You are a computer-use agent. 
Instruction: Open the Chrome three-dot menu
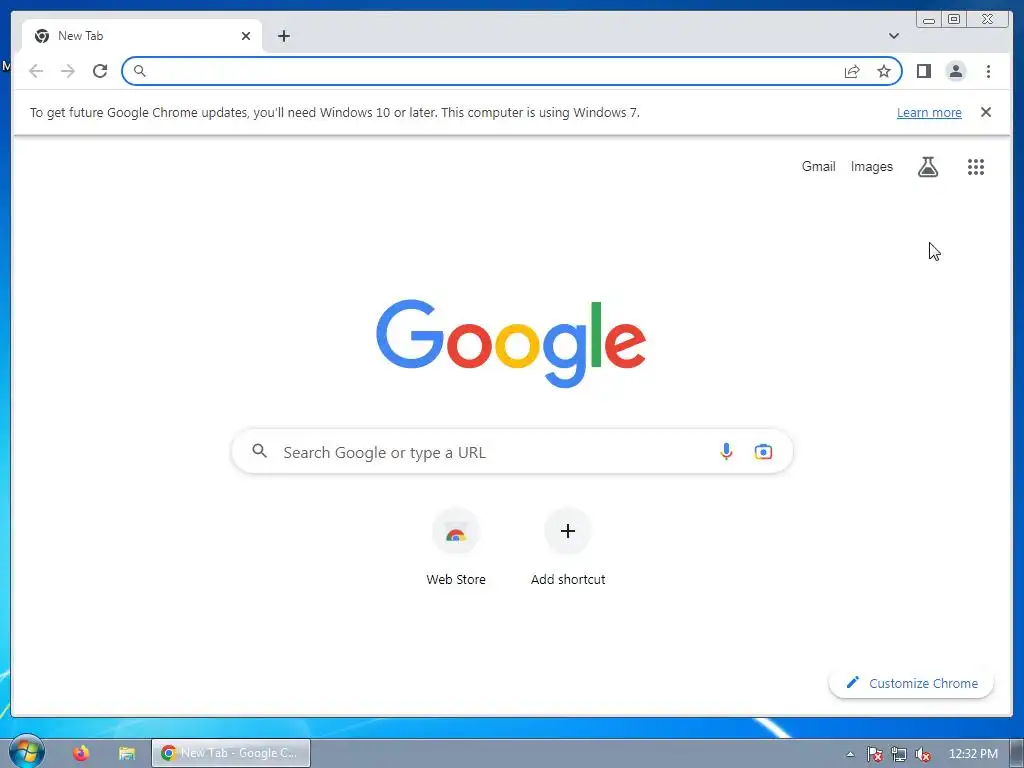coord(988,71)
